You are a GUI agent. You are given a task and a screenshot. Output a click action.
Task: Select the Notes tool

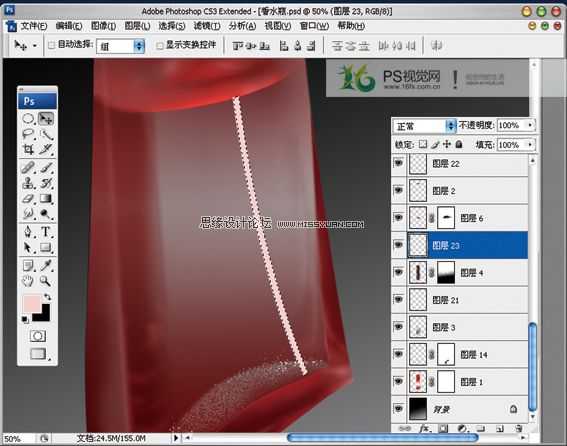[28, 266]
